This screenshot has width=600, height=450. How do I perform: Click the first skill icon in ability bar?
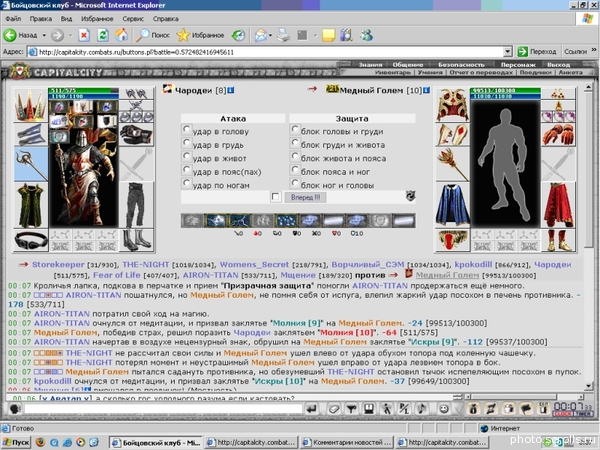point(192,221)
